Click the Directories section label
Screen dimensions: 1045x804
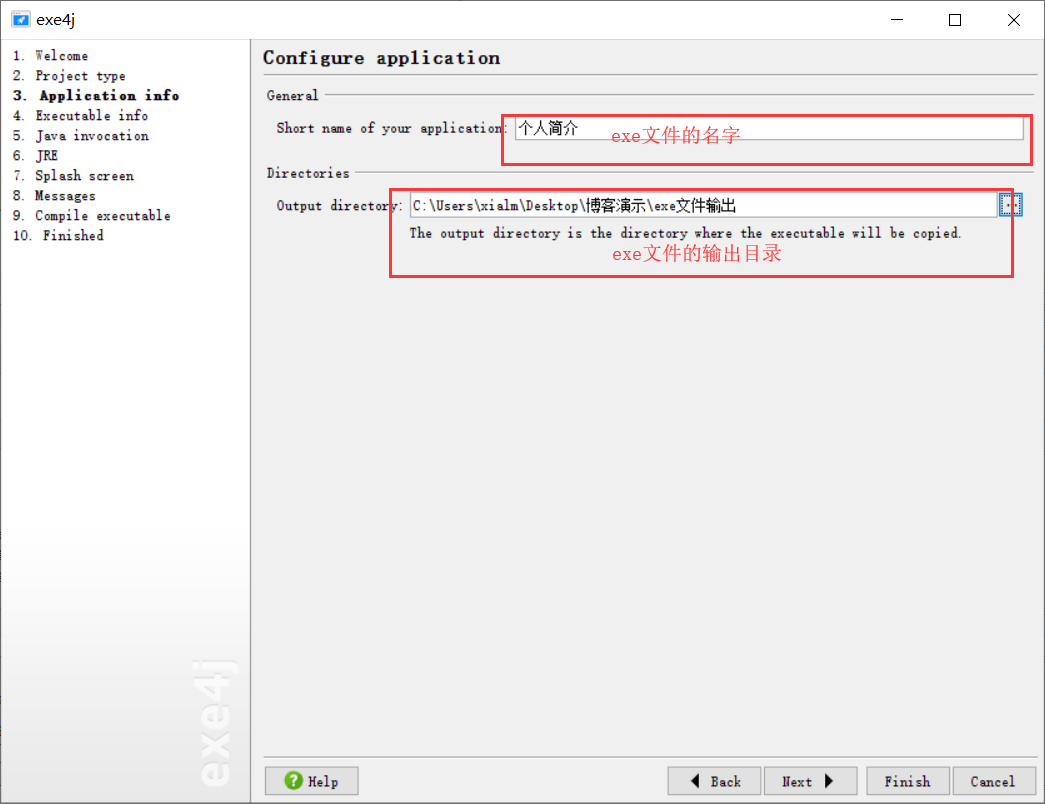tap(308, 173)
